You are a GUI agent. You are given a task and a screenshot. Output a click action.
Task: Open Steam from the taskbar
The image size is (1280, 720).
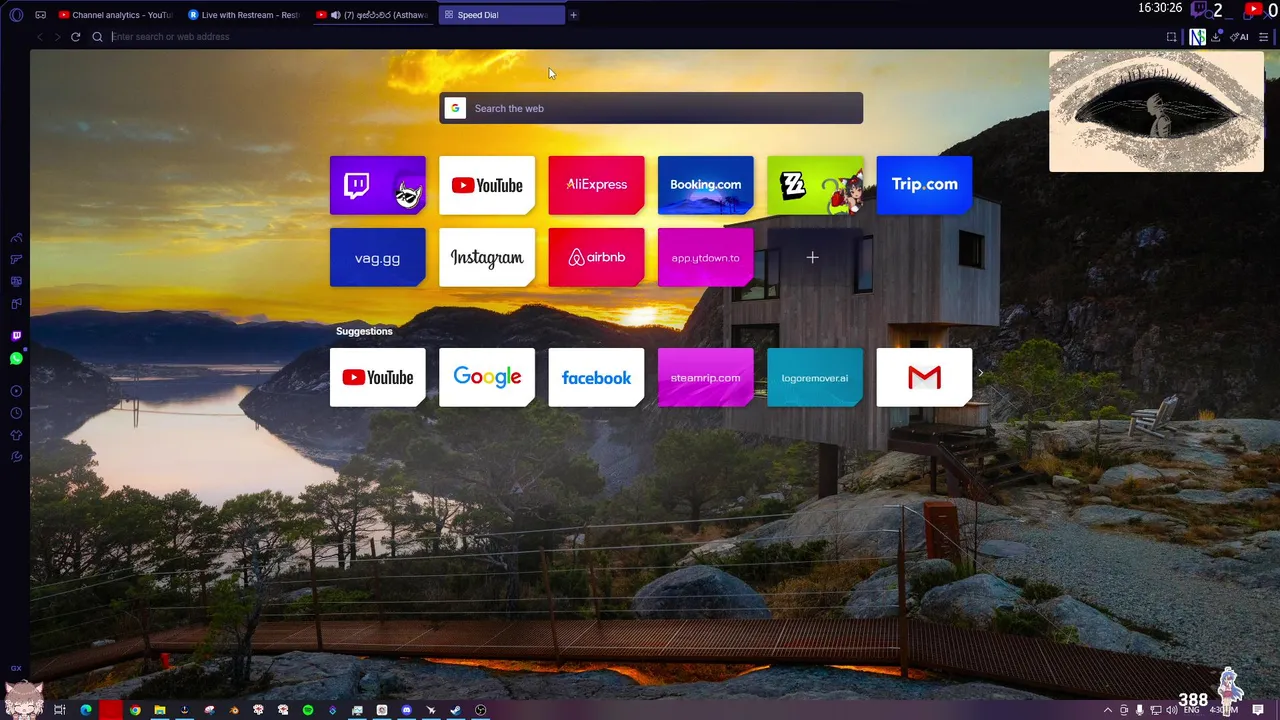click(x=455, y=710)
